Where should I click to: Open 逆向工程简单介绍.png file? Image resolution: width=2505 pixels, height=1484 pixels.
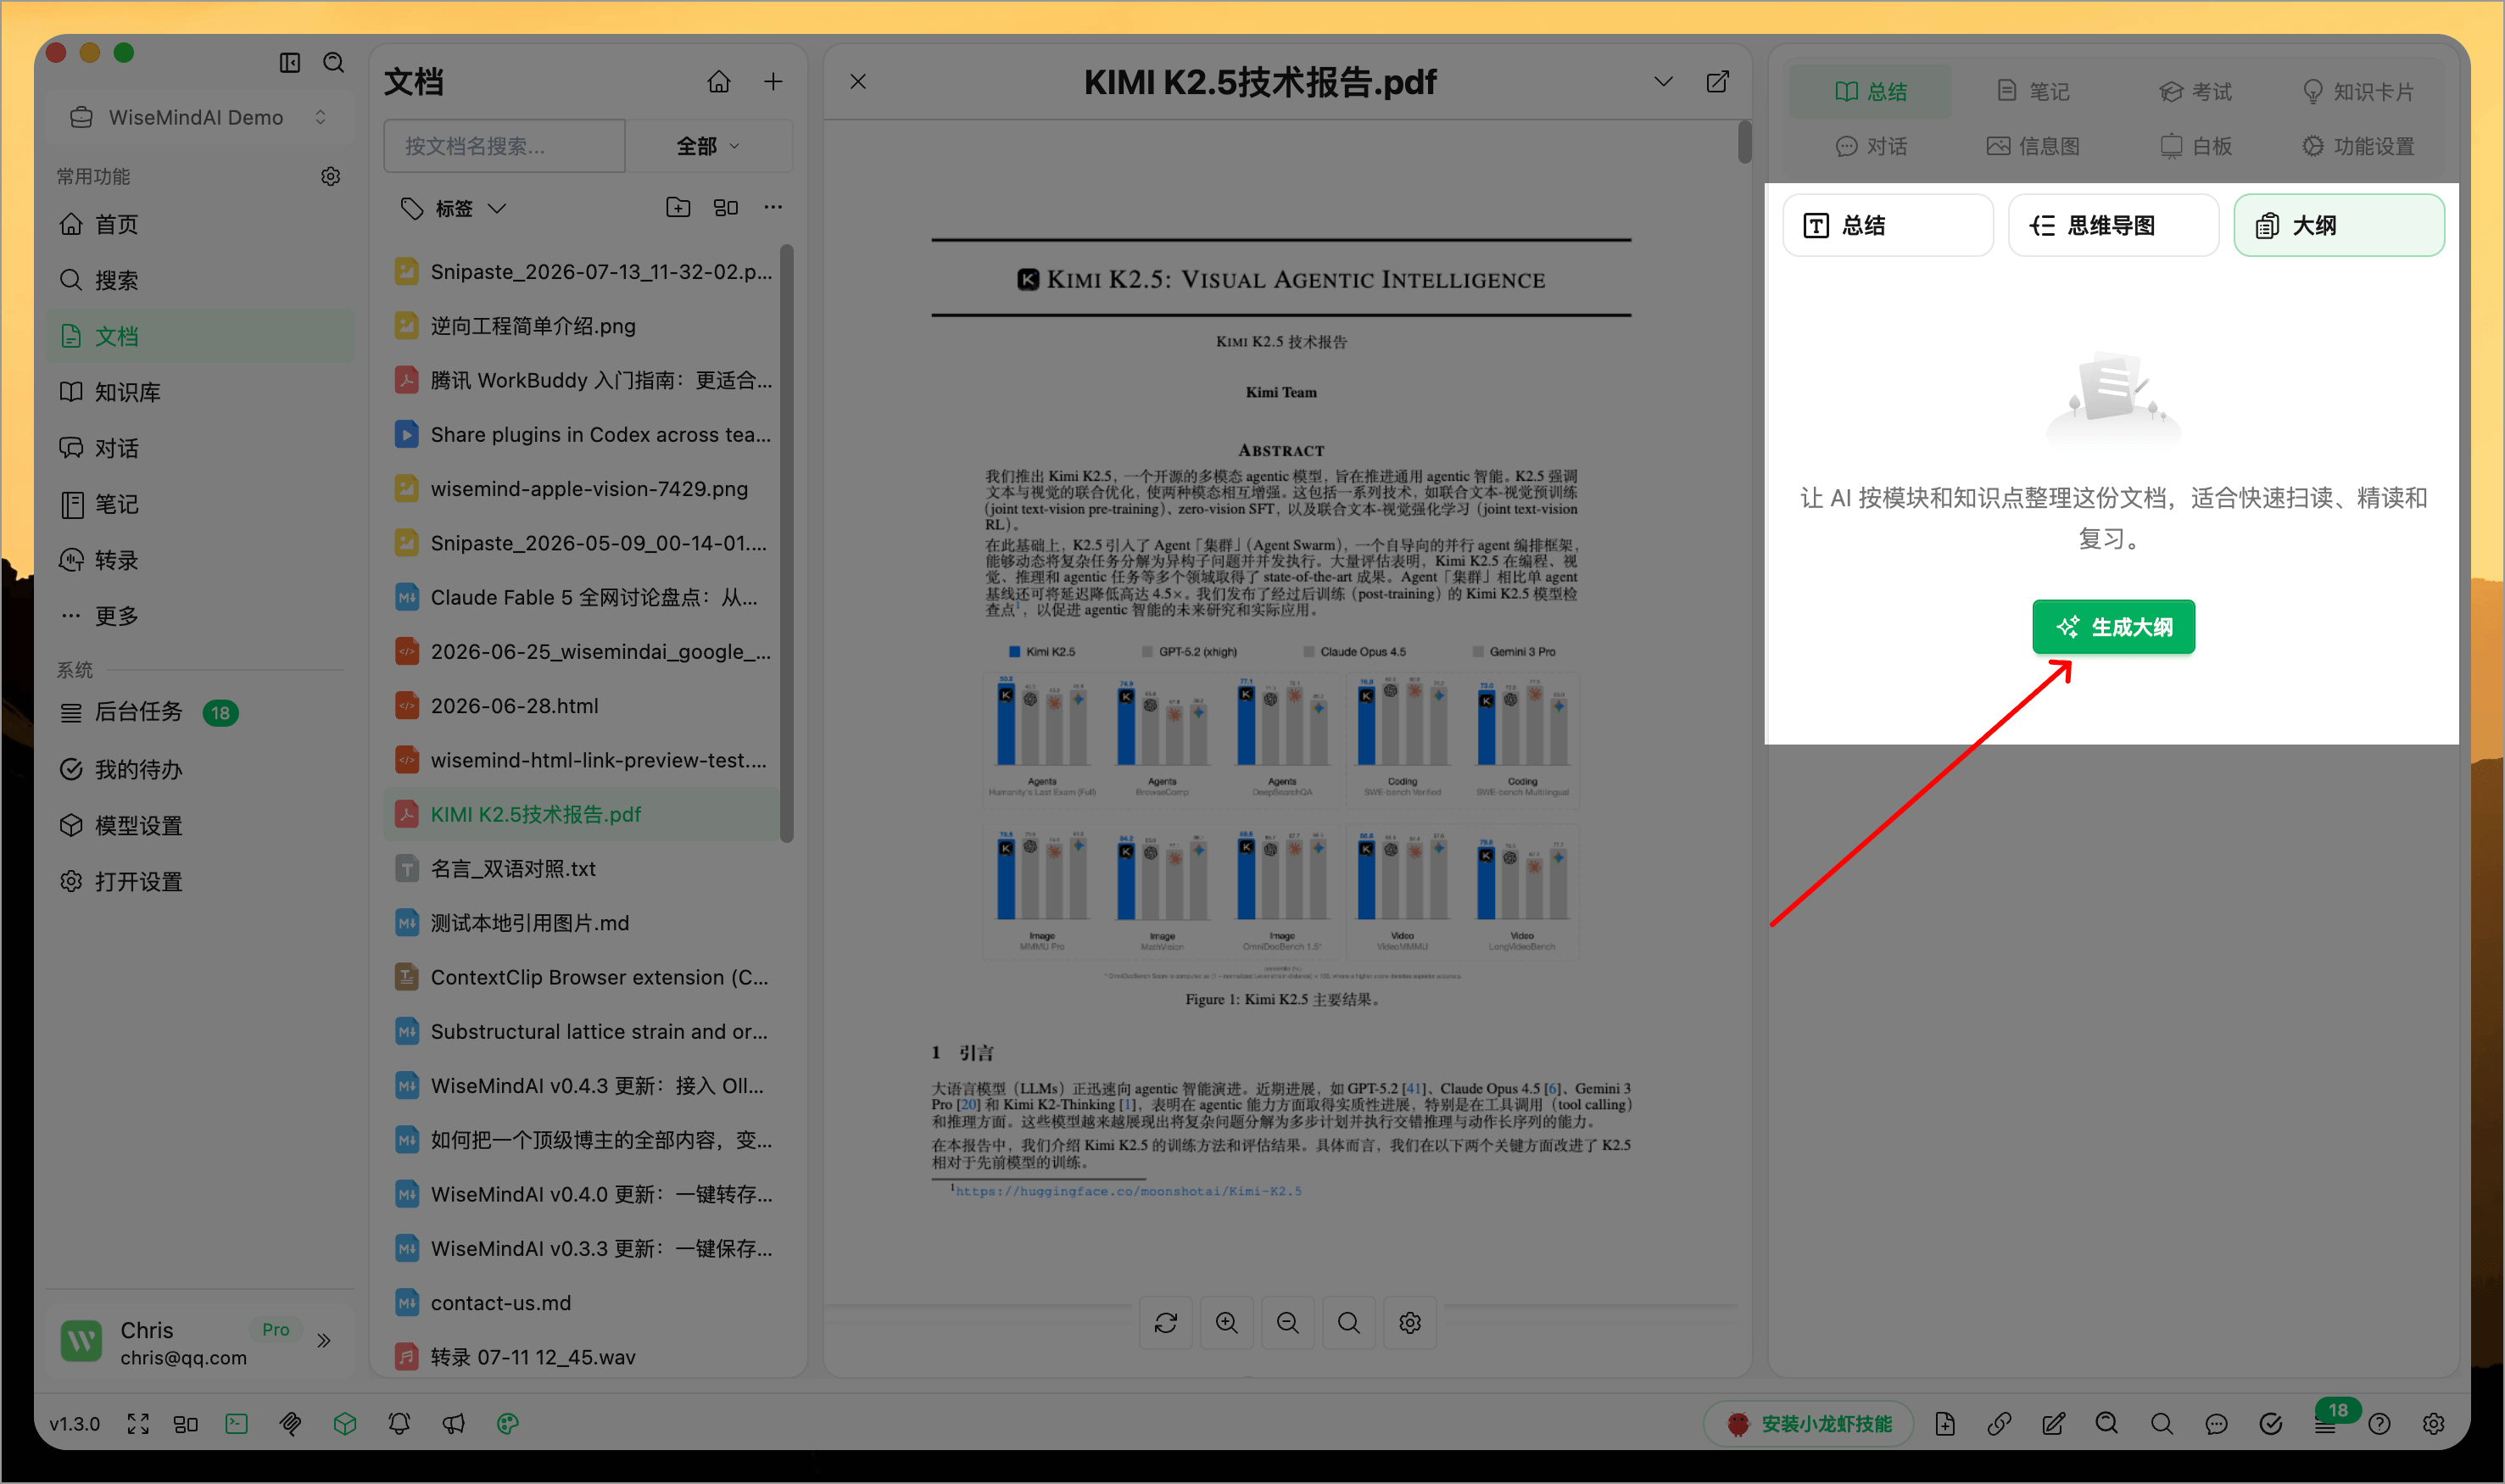tap(582, 326)
